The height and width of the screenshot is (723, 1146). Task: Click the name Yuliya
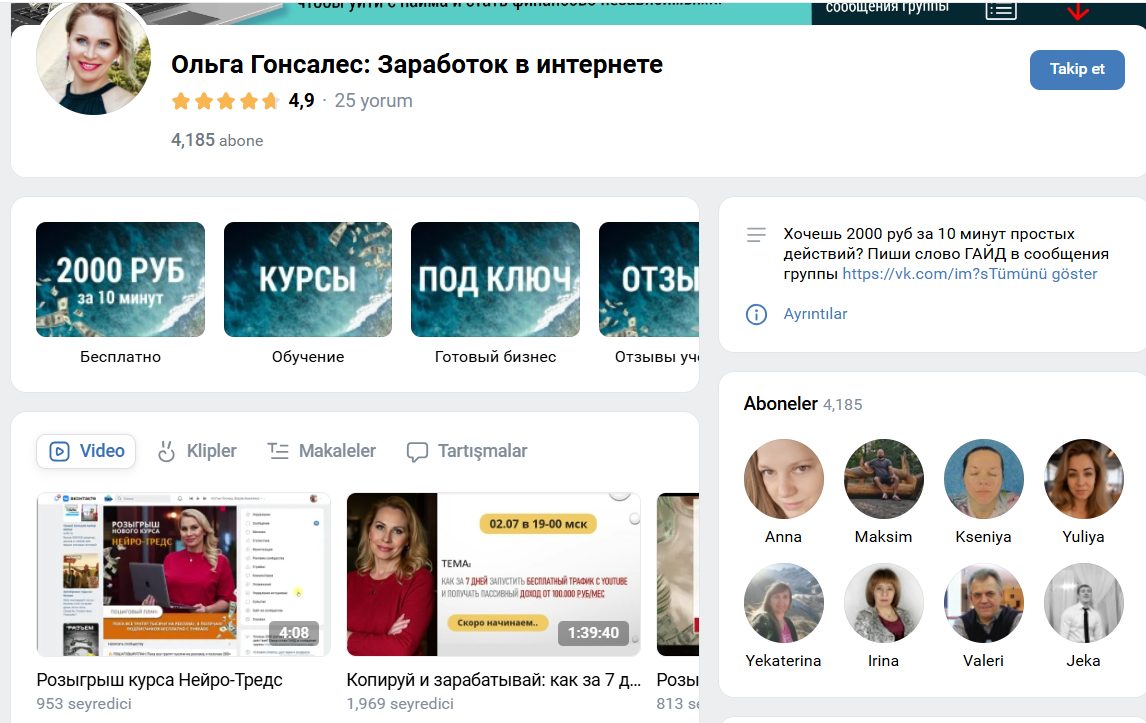coord(1083,537)
